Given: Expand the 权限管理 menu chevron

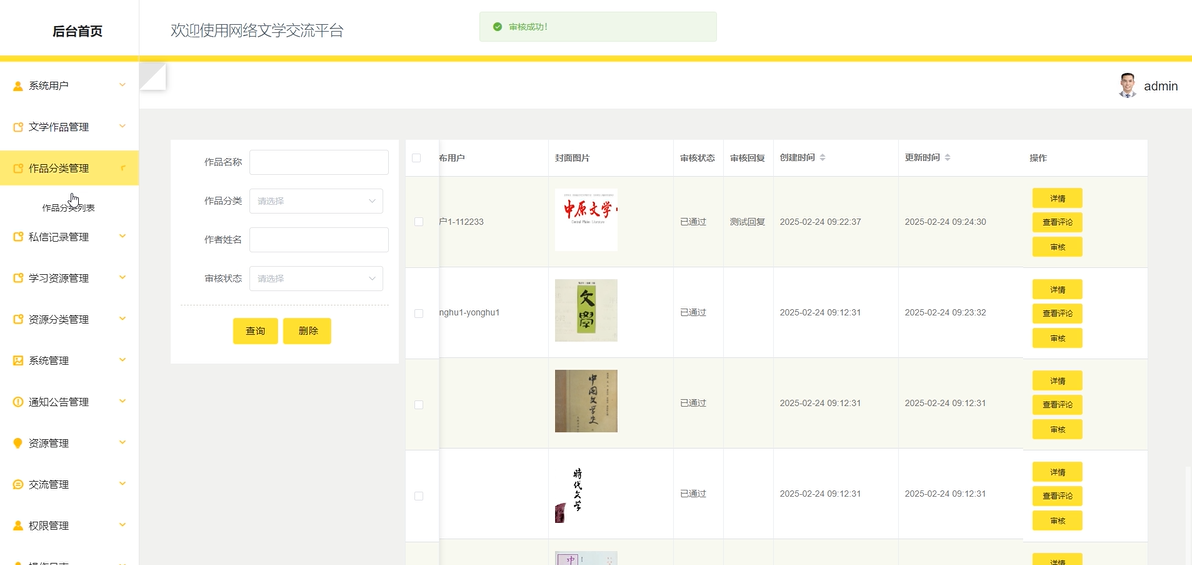Looking at the screenshot, I should click(122, 525).
